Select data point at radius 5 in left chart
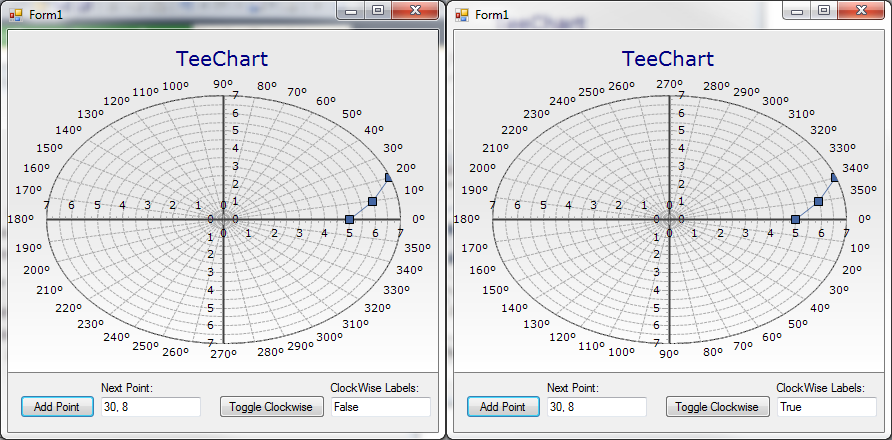This screenshot has width=892, height=440. pyautogui.click(x=350, y=219)
